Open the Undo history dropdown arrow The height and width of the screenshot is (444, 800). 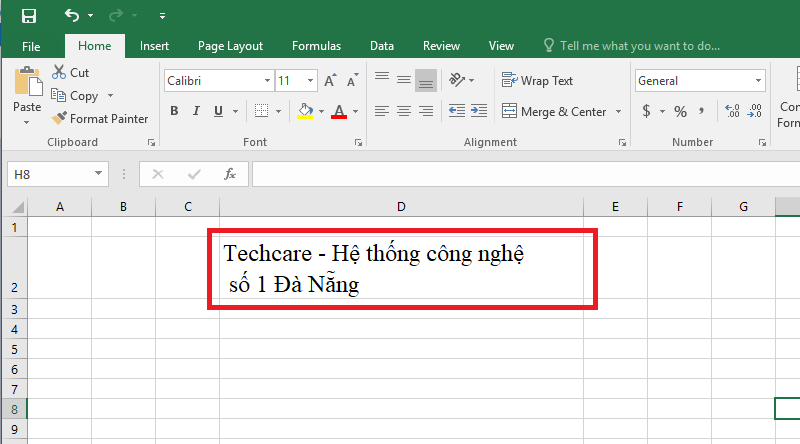pyautogui.click(x=90, y=16)
